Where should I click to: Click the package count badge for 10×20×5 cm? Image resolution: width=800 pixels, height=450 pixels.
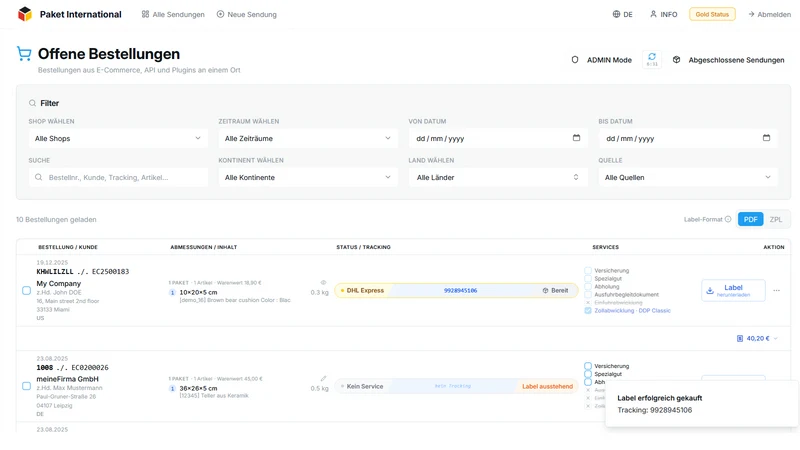click(x=172, y=292)
